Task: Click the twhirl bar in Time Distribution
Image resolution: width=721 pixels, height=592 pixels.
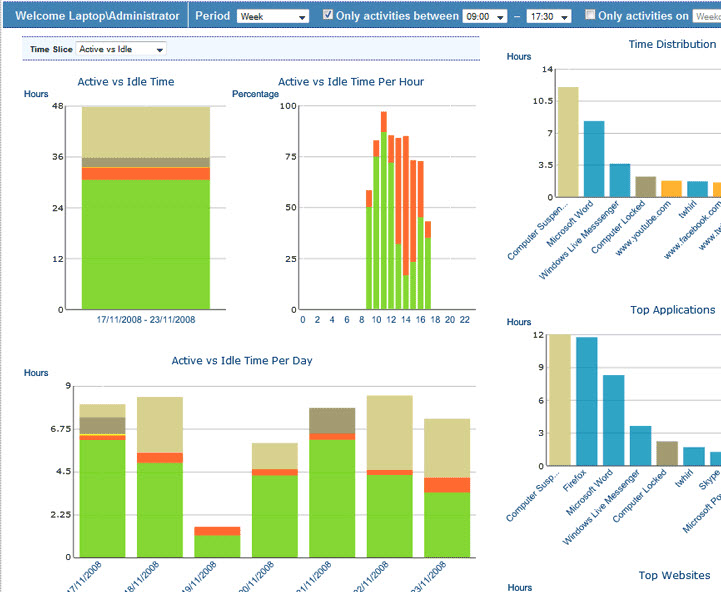Action: pos(697,189)
